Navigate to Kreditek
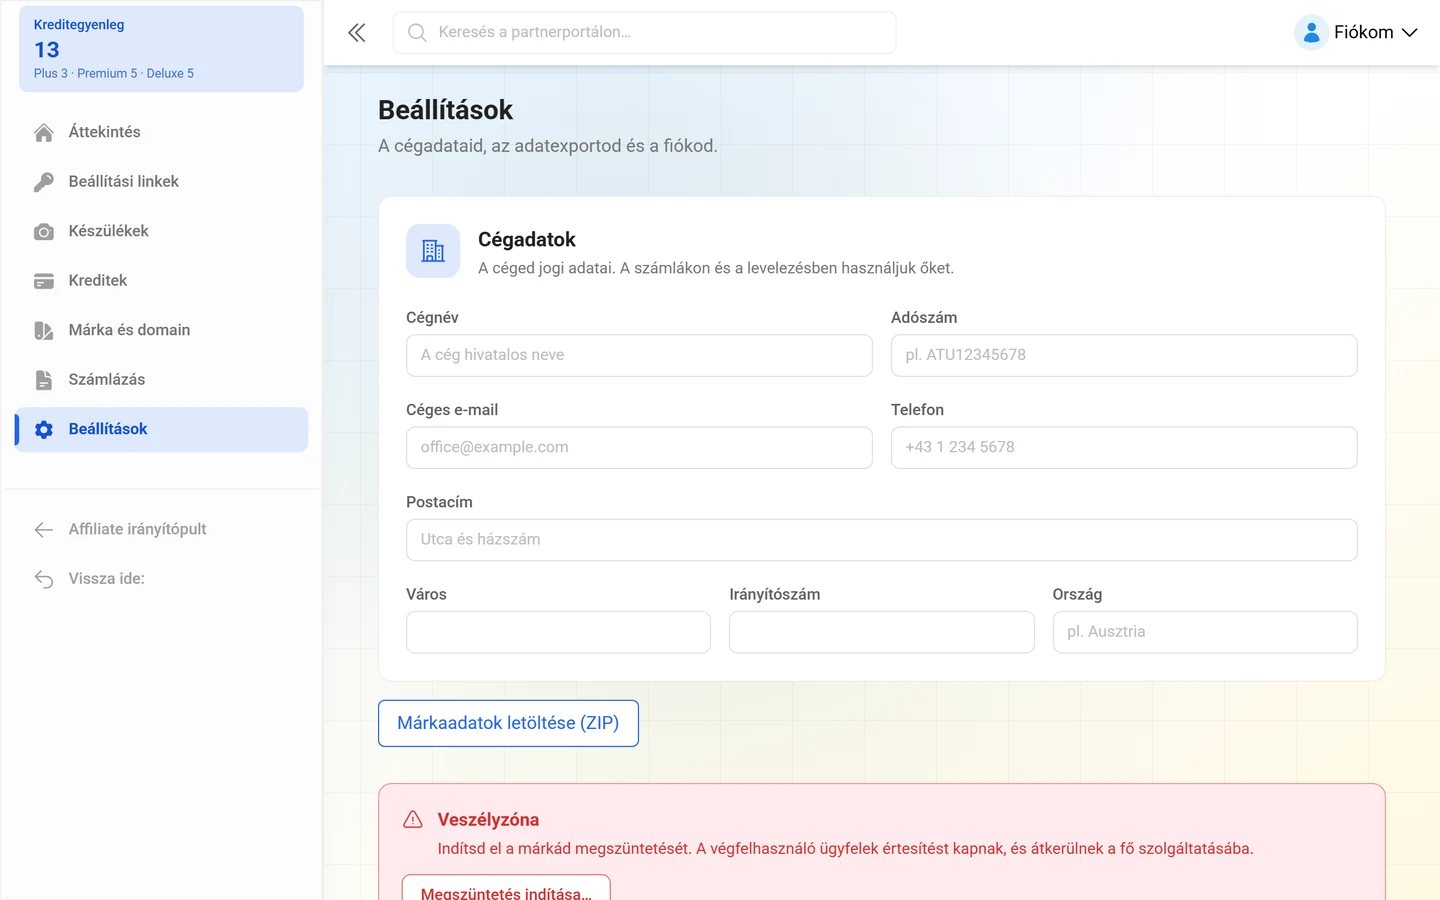 coord(161,281)
